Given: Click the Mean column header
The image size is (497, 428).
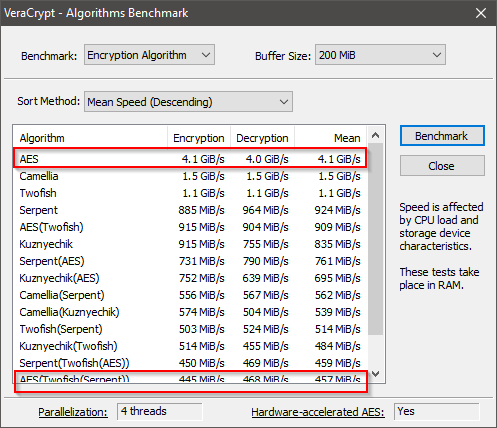Looking at the screenshot, I should 331,138.
